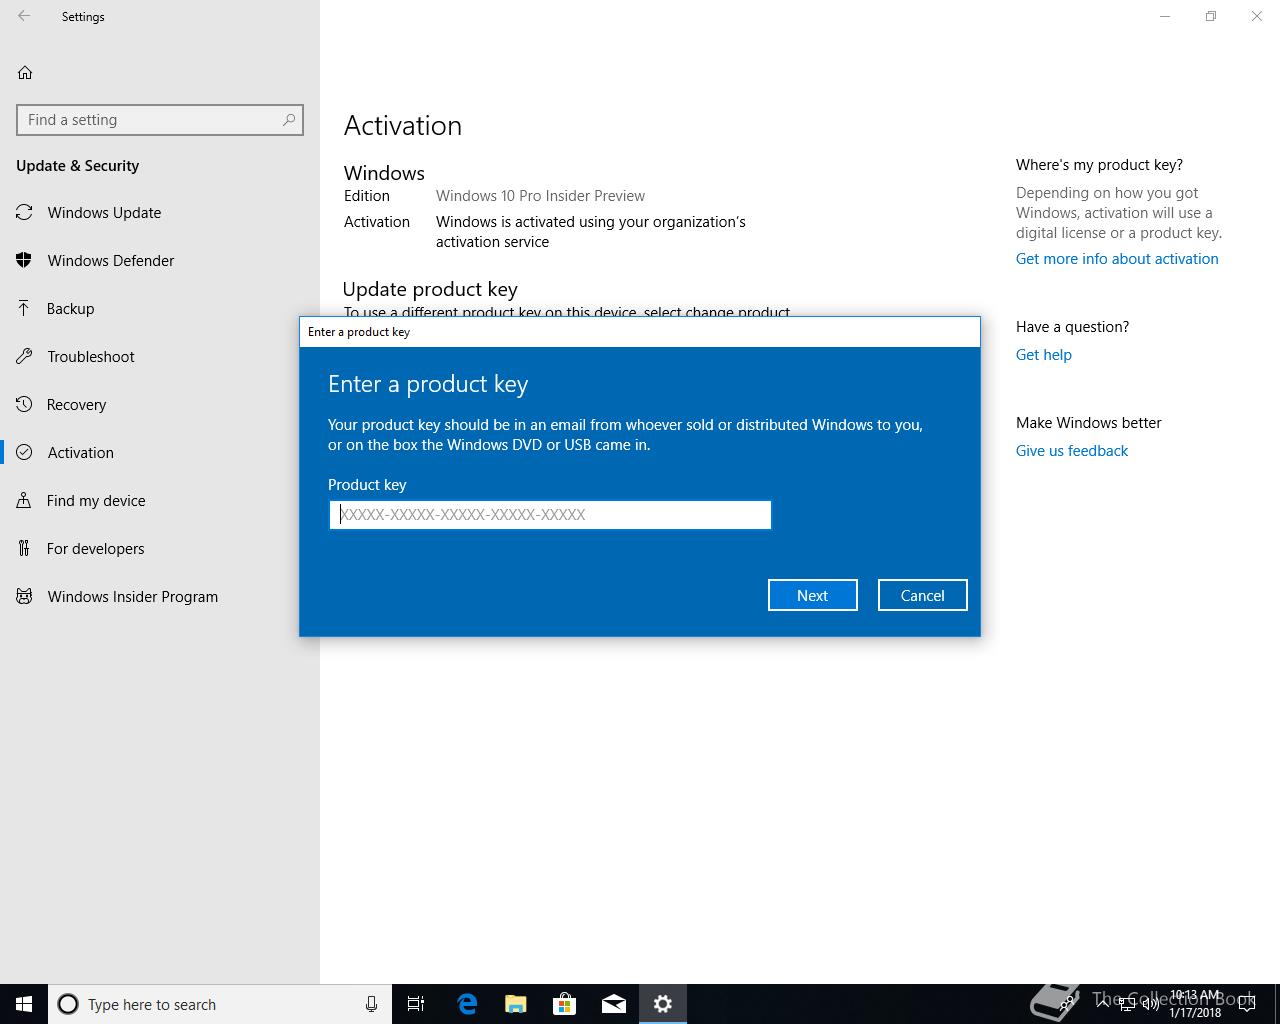Go back with the Settings back arrow
The image size is (1280, 1024).
click(x=24, y=16)
